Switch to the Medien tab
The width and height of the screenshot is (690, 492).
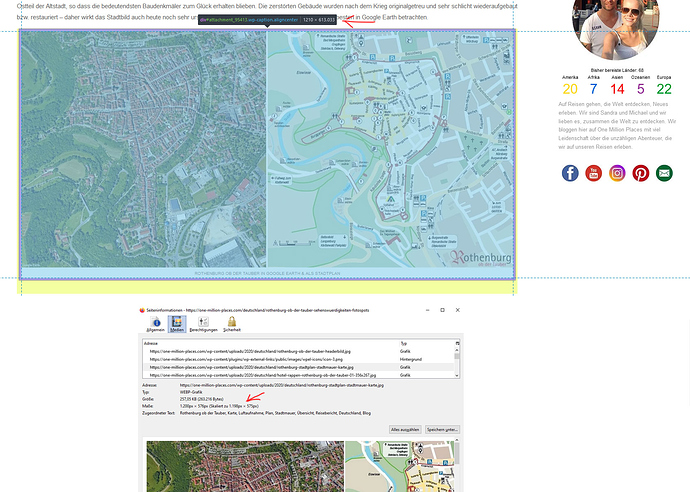coord(177,324)
